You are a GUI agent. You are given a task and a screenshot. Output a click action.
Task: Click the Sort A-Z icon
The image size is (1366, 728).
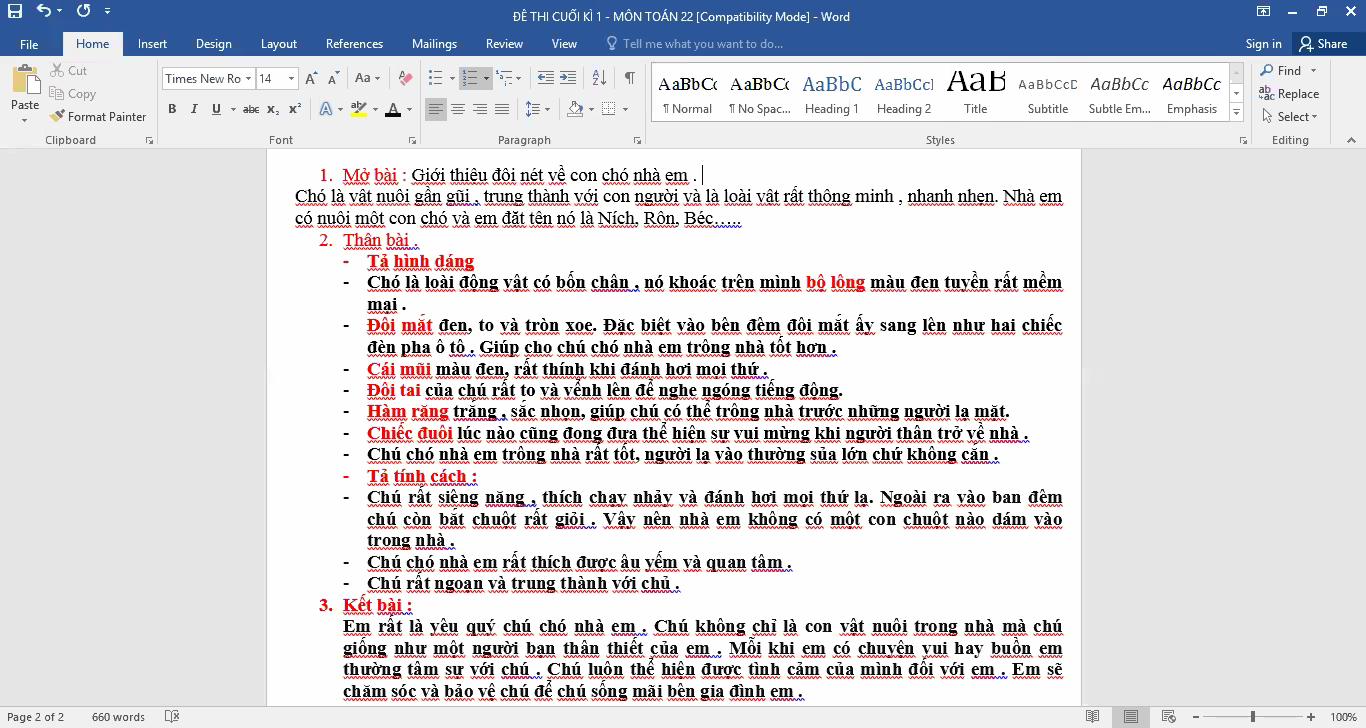599,78
